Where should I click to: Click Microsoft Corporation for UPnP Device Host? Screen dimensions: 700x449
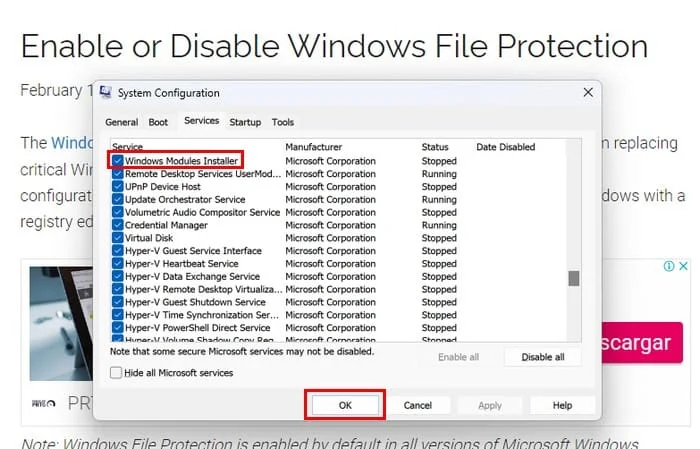pos(330,187)
